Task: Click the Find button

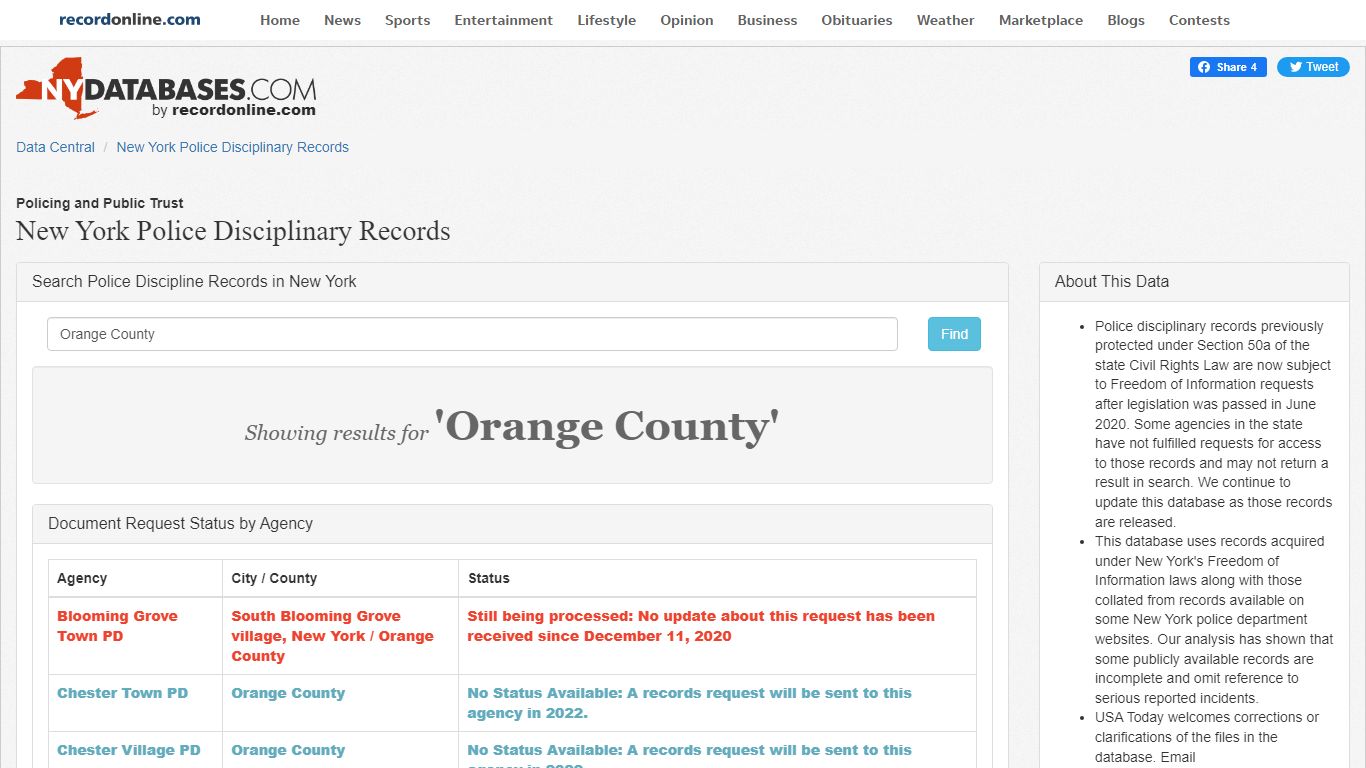Action: pos(954,334)
